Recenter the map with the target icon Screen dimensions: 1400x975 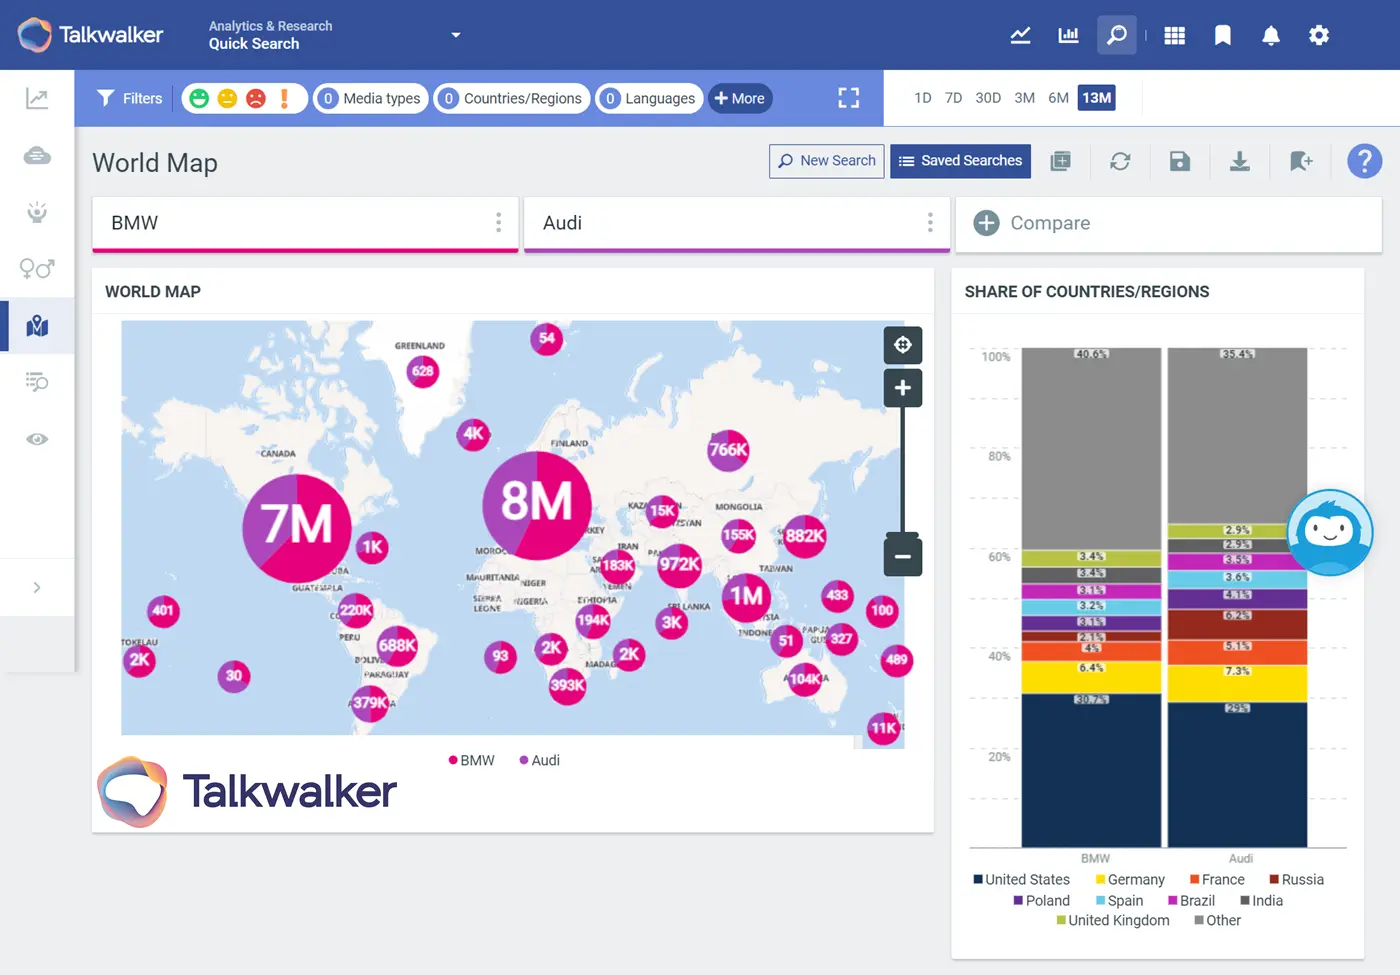pyautogui.click(x=902, y=345)
